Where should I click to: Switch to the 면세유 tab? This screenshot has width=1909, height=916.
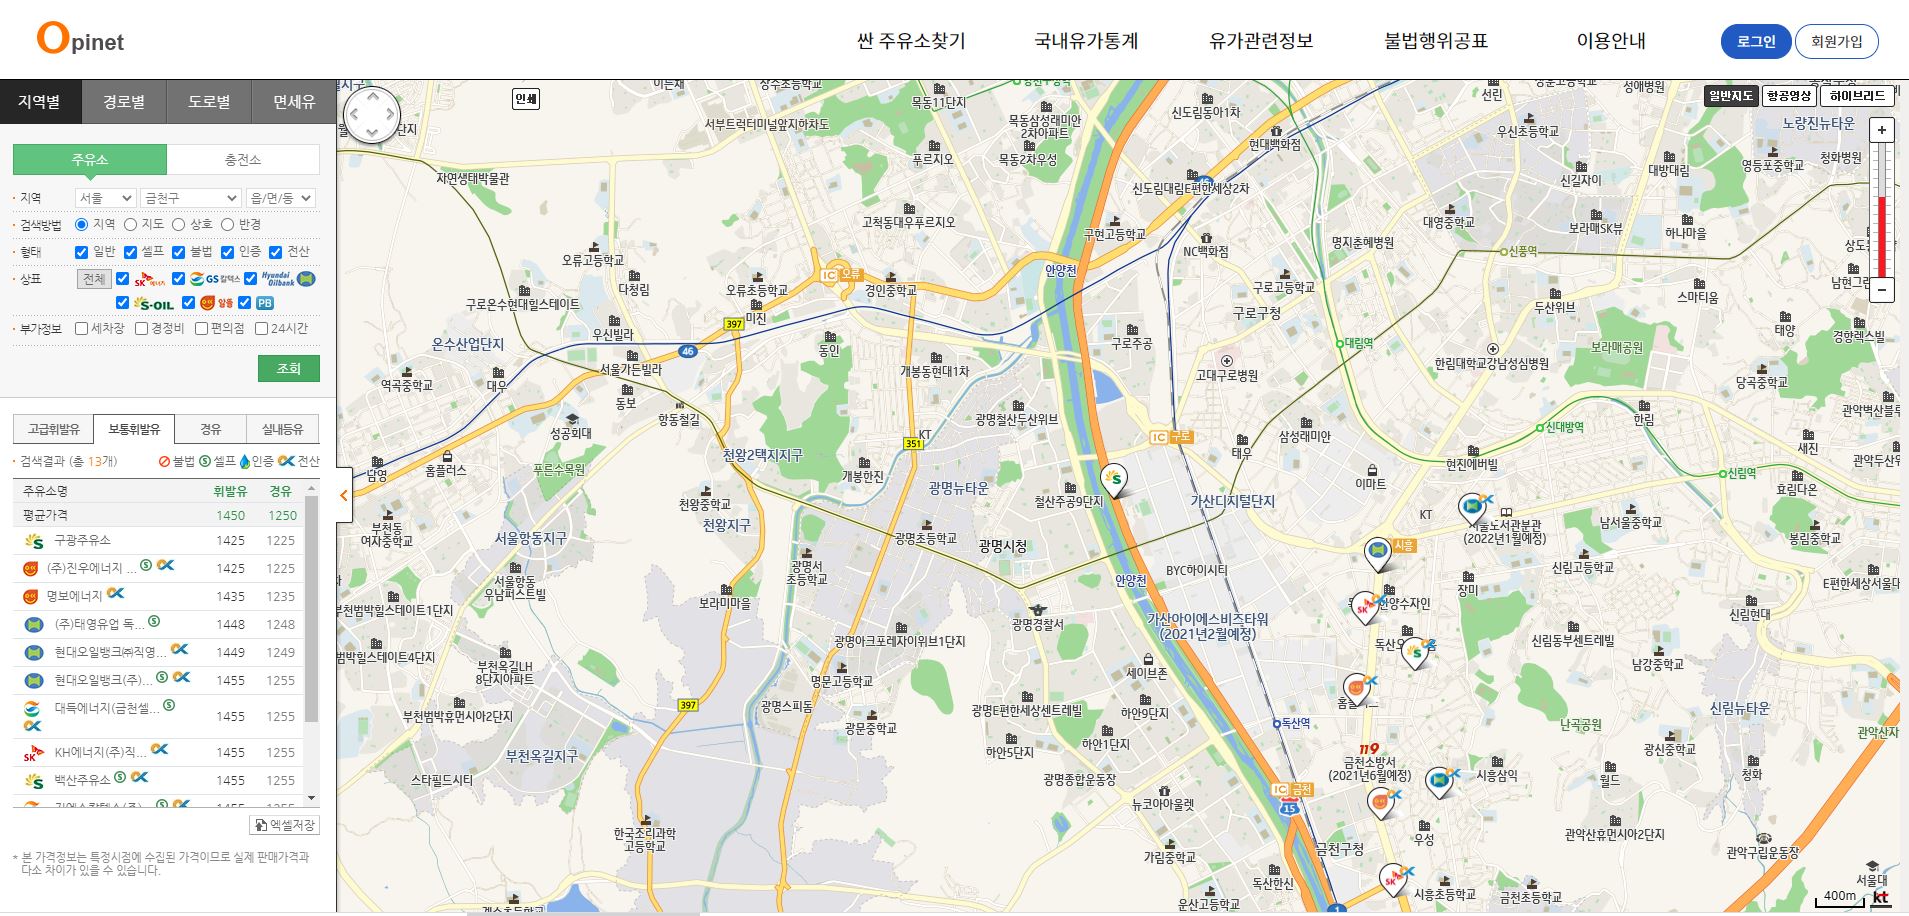[294, 102]
